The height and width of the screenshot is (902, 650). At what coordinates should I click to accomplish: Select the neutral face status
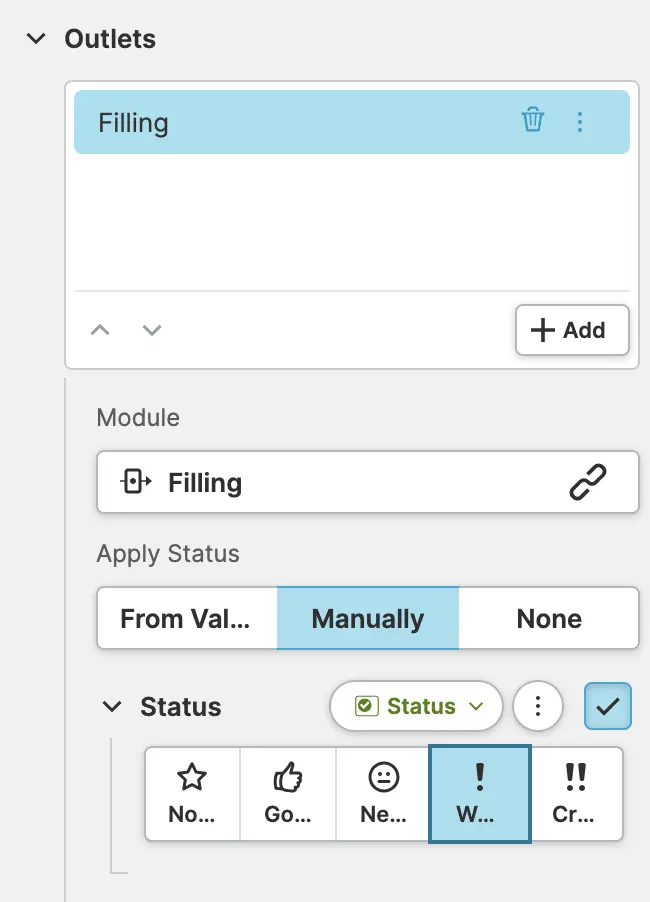pos(383,794)
